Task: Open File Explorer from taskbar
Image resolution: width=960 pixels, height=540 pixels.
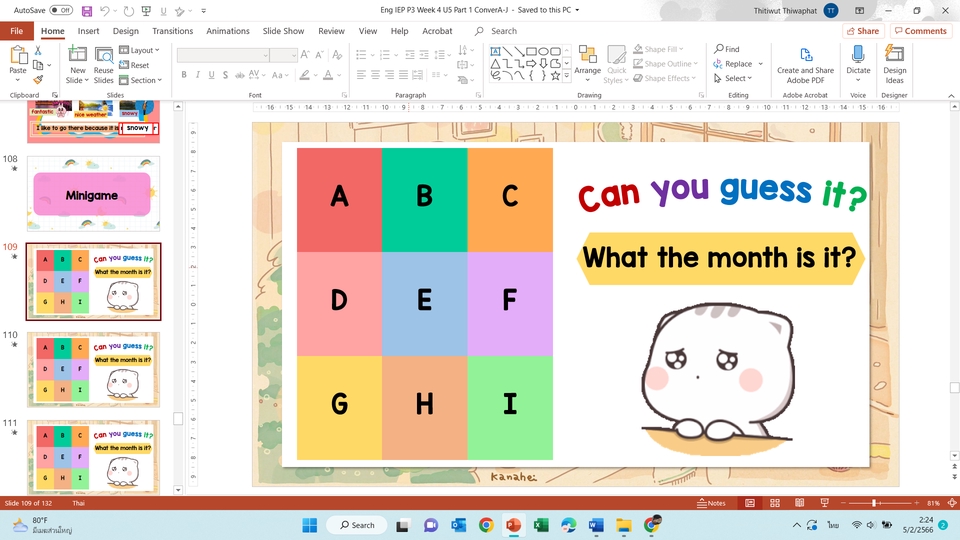Action: 624,525
